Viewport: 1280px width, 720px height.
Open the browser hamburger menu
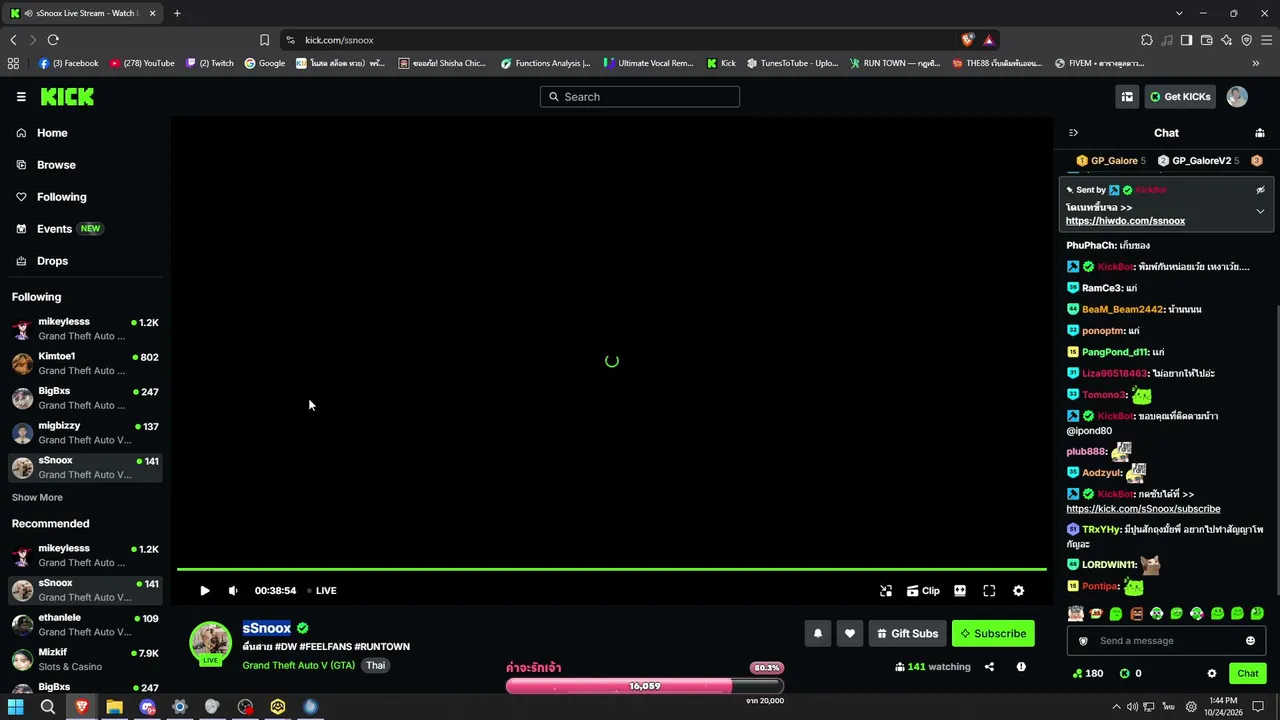[1266, 40]
